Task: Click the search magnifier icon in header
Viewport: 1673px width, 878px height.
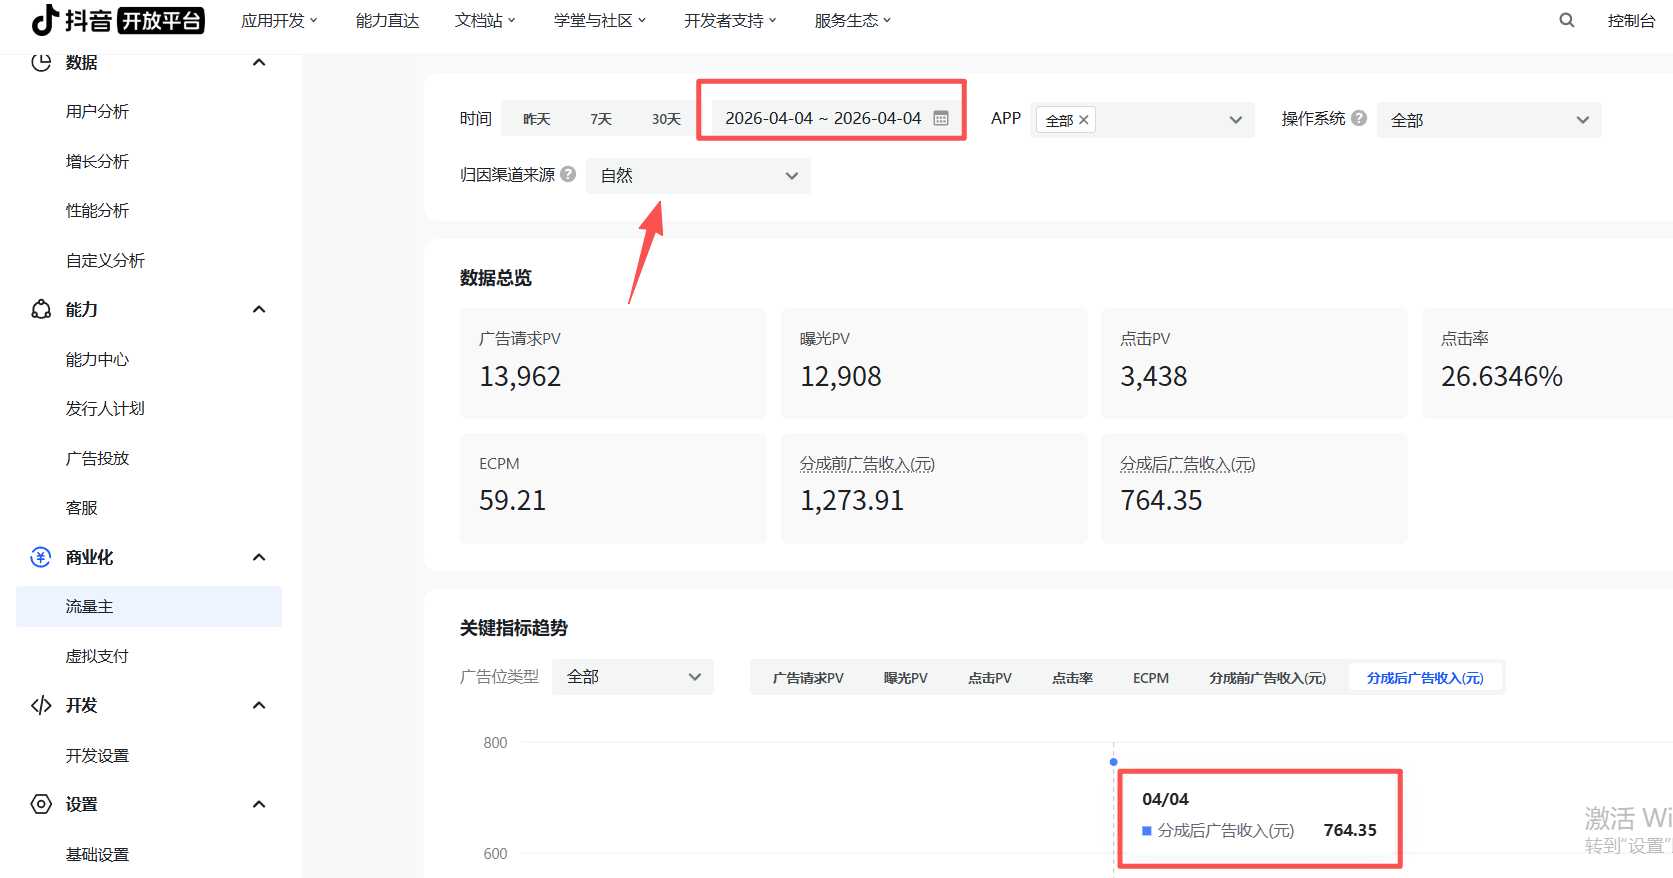Action: (1566, 20)
